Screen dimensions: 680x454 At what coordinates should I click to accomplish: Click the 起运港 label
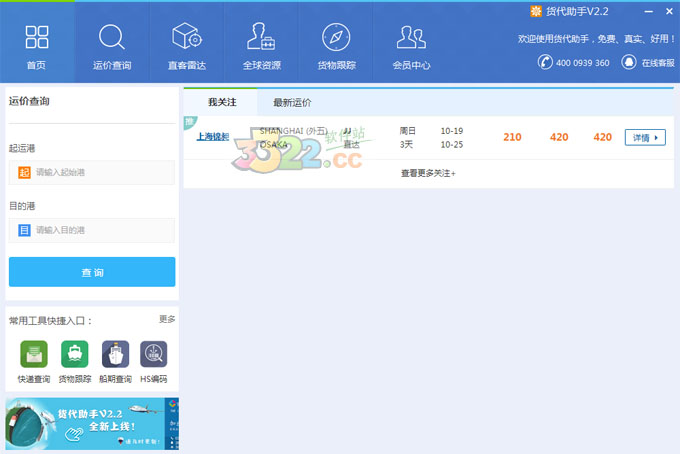click(x=22, y=148)
